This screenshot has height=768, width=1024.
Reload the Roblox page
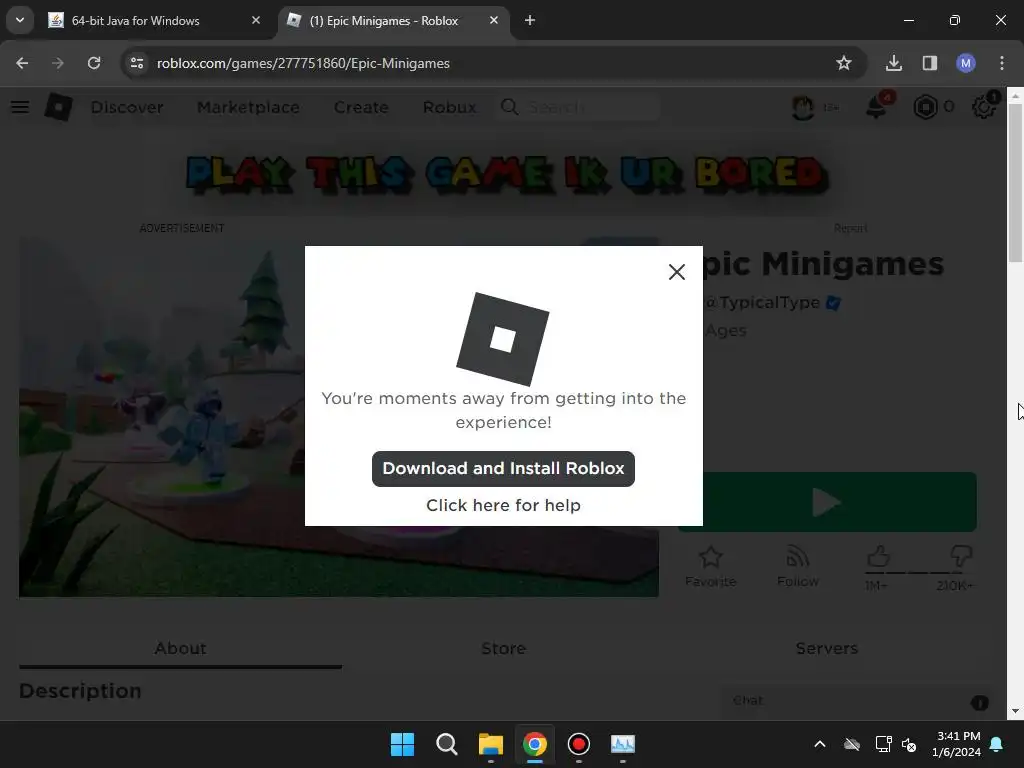[94, 63]
